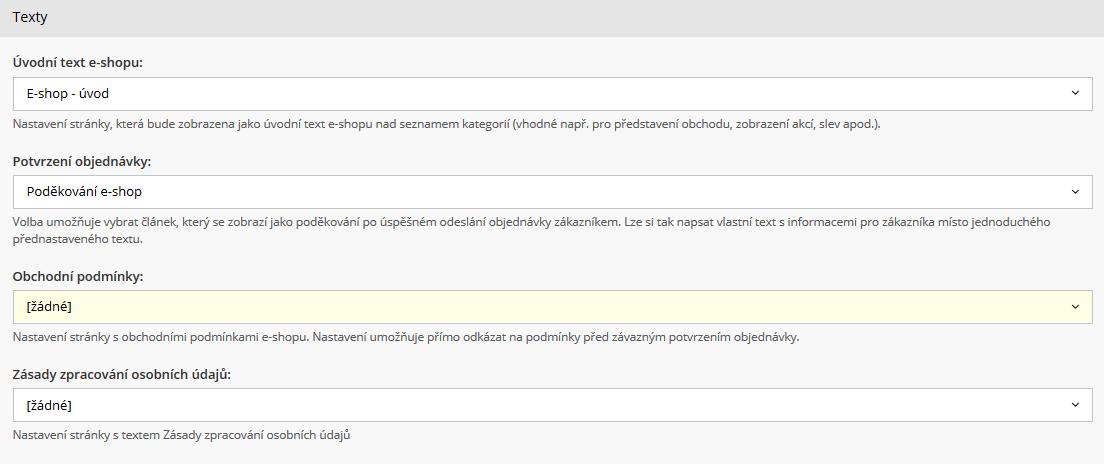Click help text under Úvodní text e-shopu dropdown
1106x464 pixels.
[x=446, y=124]
